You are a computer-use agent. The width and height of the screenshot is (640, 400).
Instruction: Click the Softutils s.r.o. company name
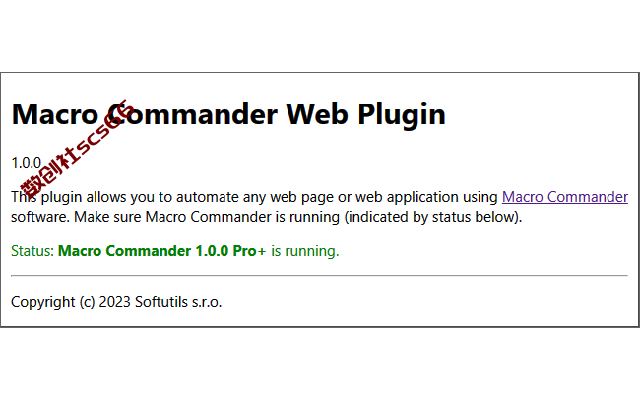click(178, 302)
